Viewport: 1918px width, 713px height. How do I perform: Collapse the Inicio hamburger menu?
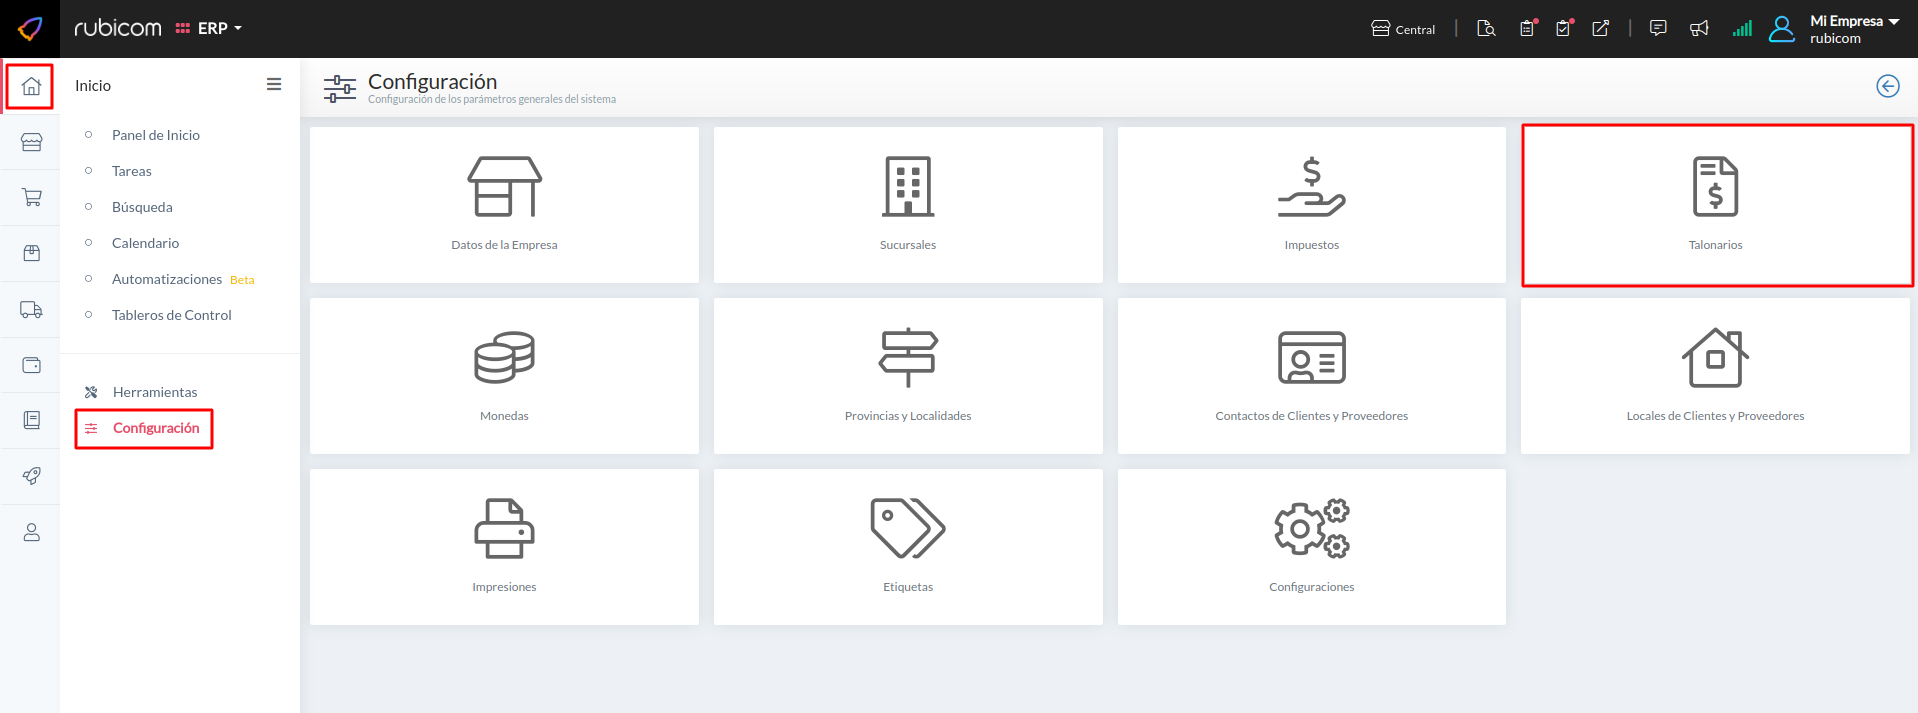(x=273, y=85)
